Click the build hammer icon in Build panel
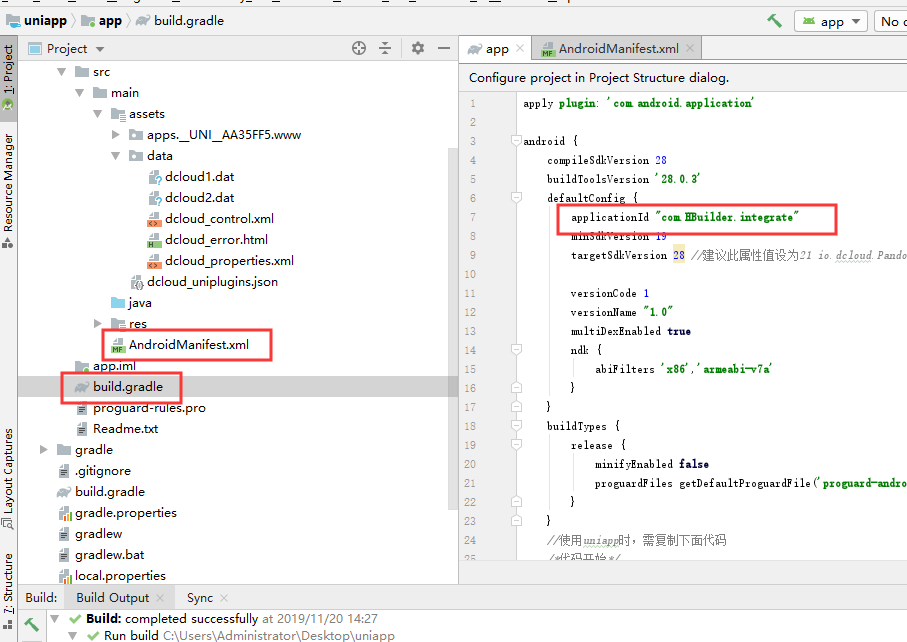The width and height of the screenshot is (907, 642). (x=31, y=624)
